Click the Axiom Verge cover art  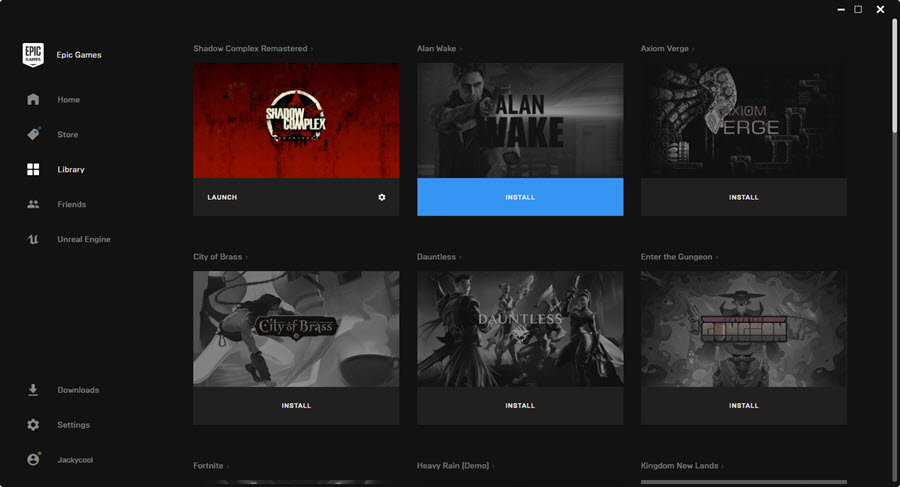pyautogui.click(x=743, y=120)
